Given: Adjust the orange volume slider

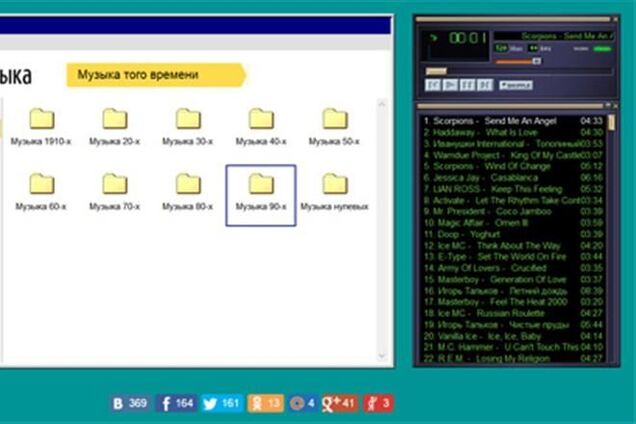Looking at the screenshot, I should pyautogui.click(x=518, y=61).
